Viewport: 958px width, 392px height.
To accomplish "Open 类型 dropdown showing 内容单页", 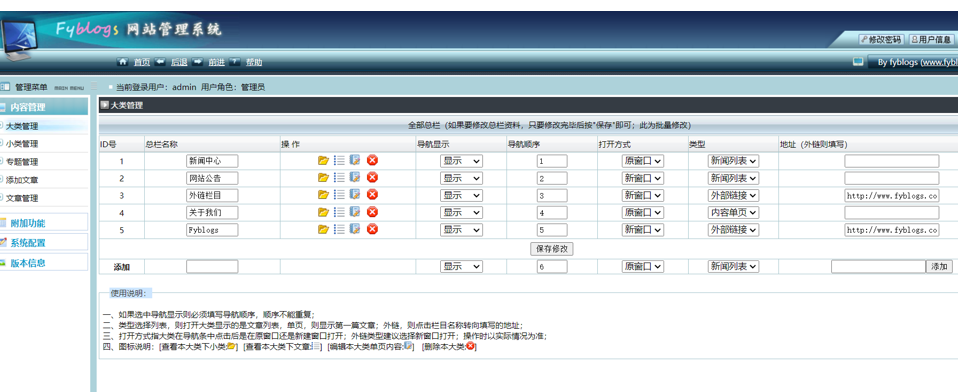I will [733, 212].
